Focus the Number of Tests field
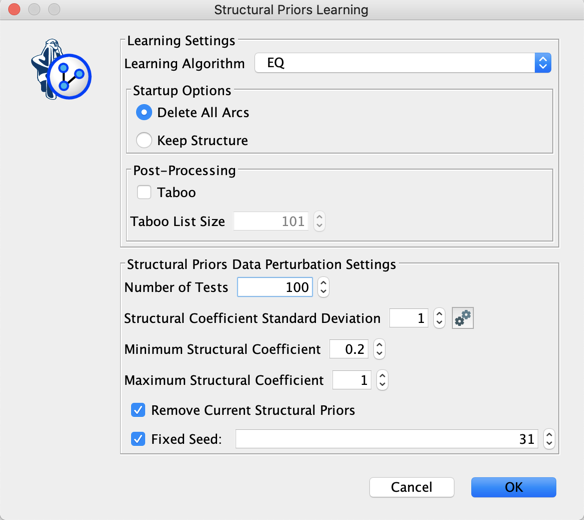This screenshot has width=584, height=520. pyautogui.click(x=275, y=287)
